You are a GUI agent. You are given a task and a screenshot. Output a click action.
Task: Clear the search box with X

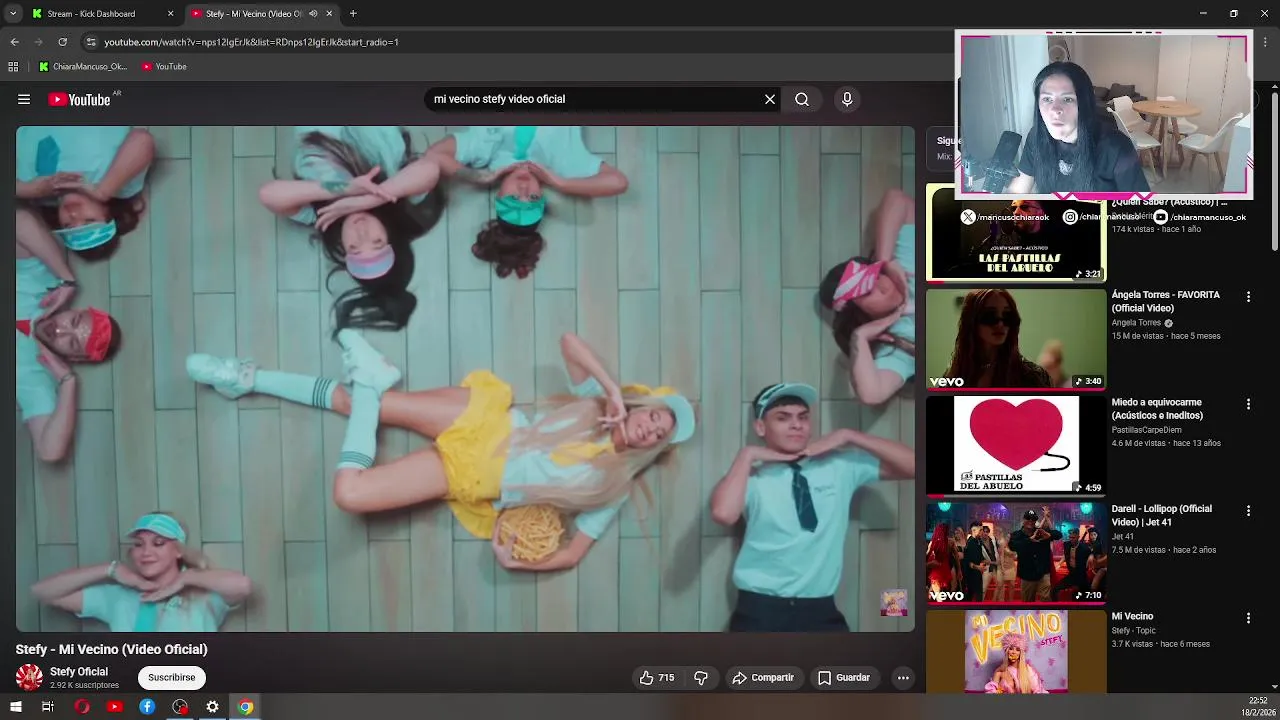coord(770,99)
